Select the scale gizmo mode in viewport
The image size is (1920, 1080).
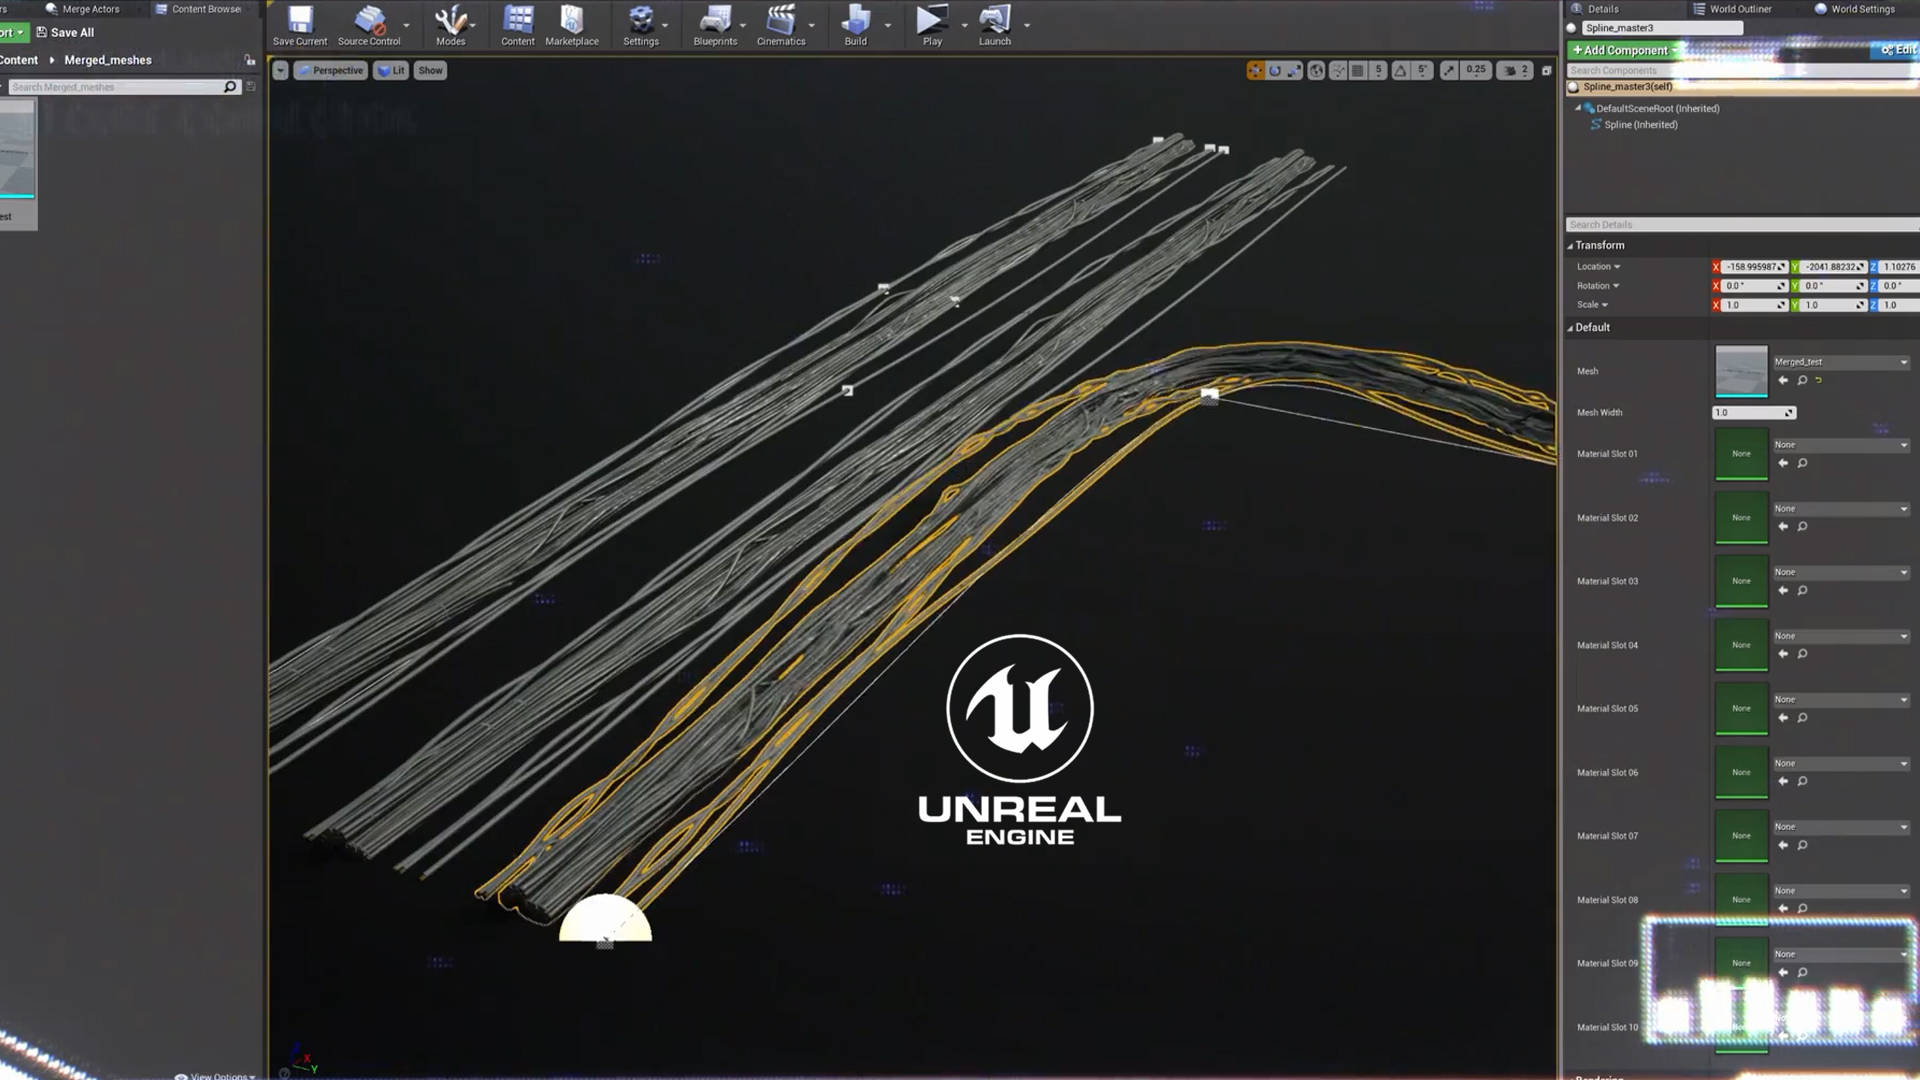click(1295, 70)
